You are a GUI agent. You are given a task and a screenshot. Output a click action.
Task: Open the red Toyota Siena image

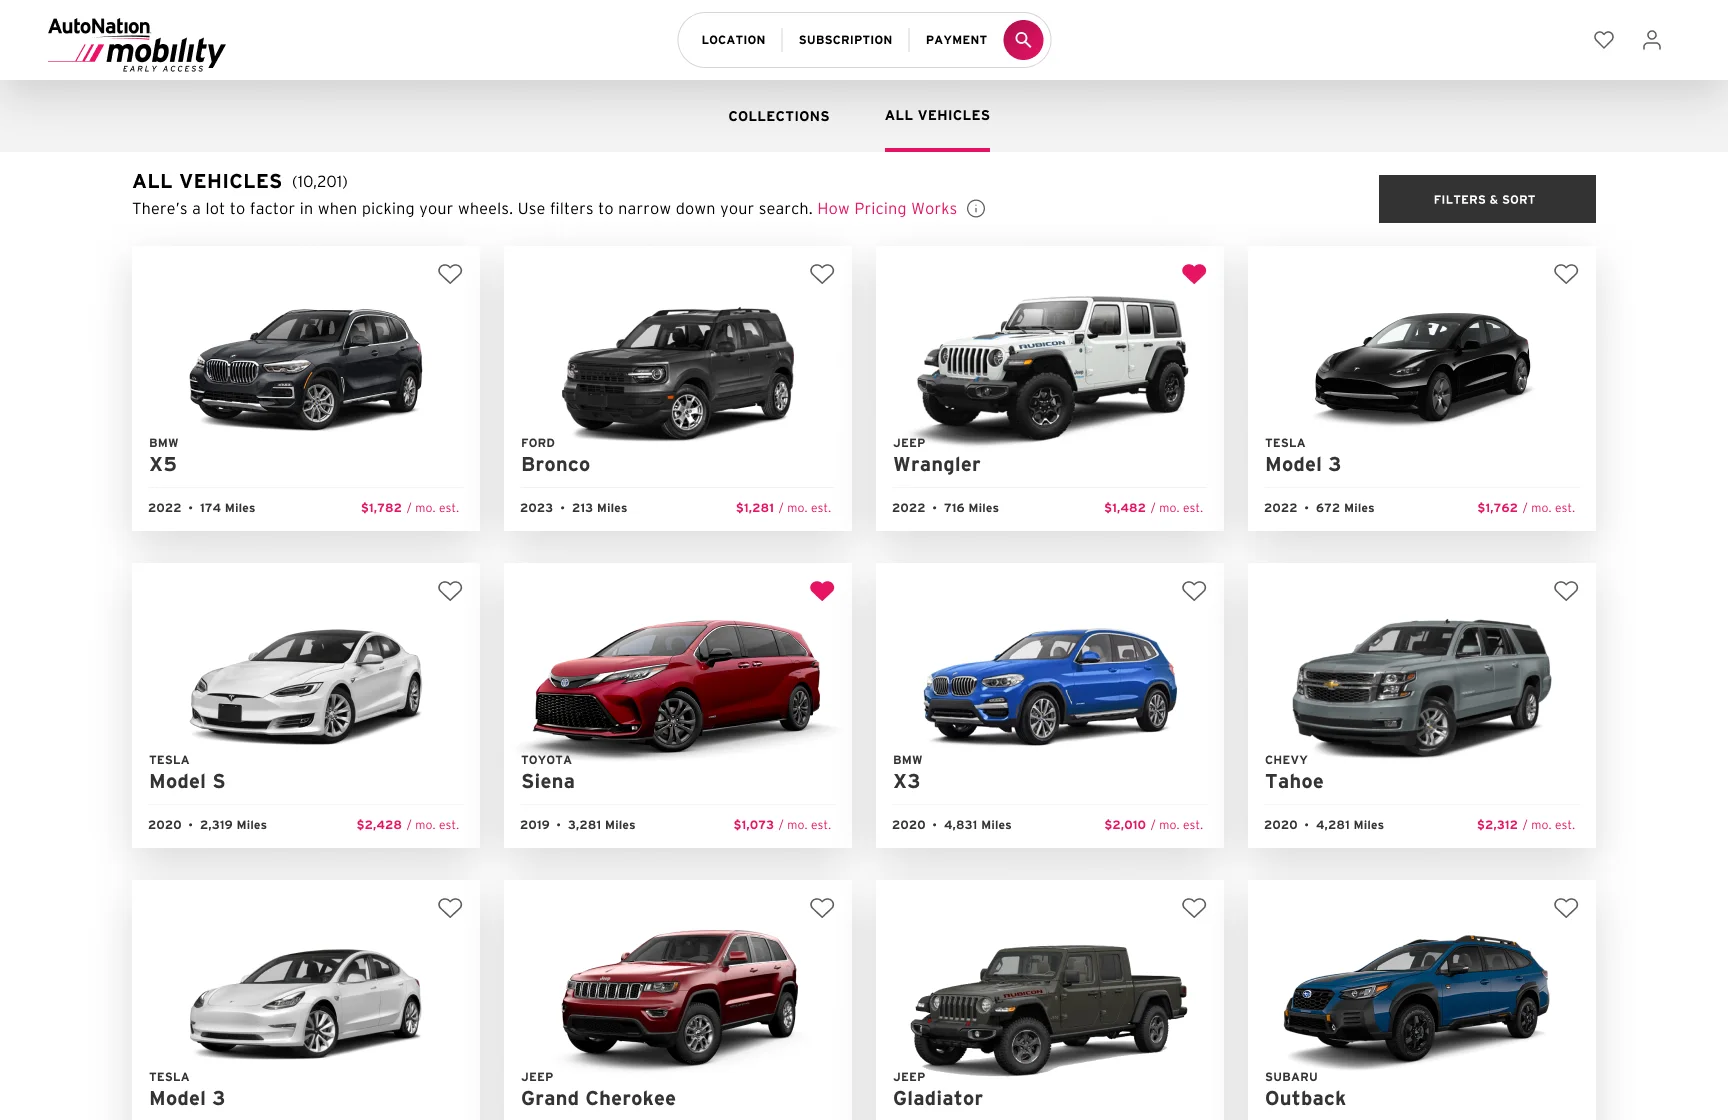(678, 686)
